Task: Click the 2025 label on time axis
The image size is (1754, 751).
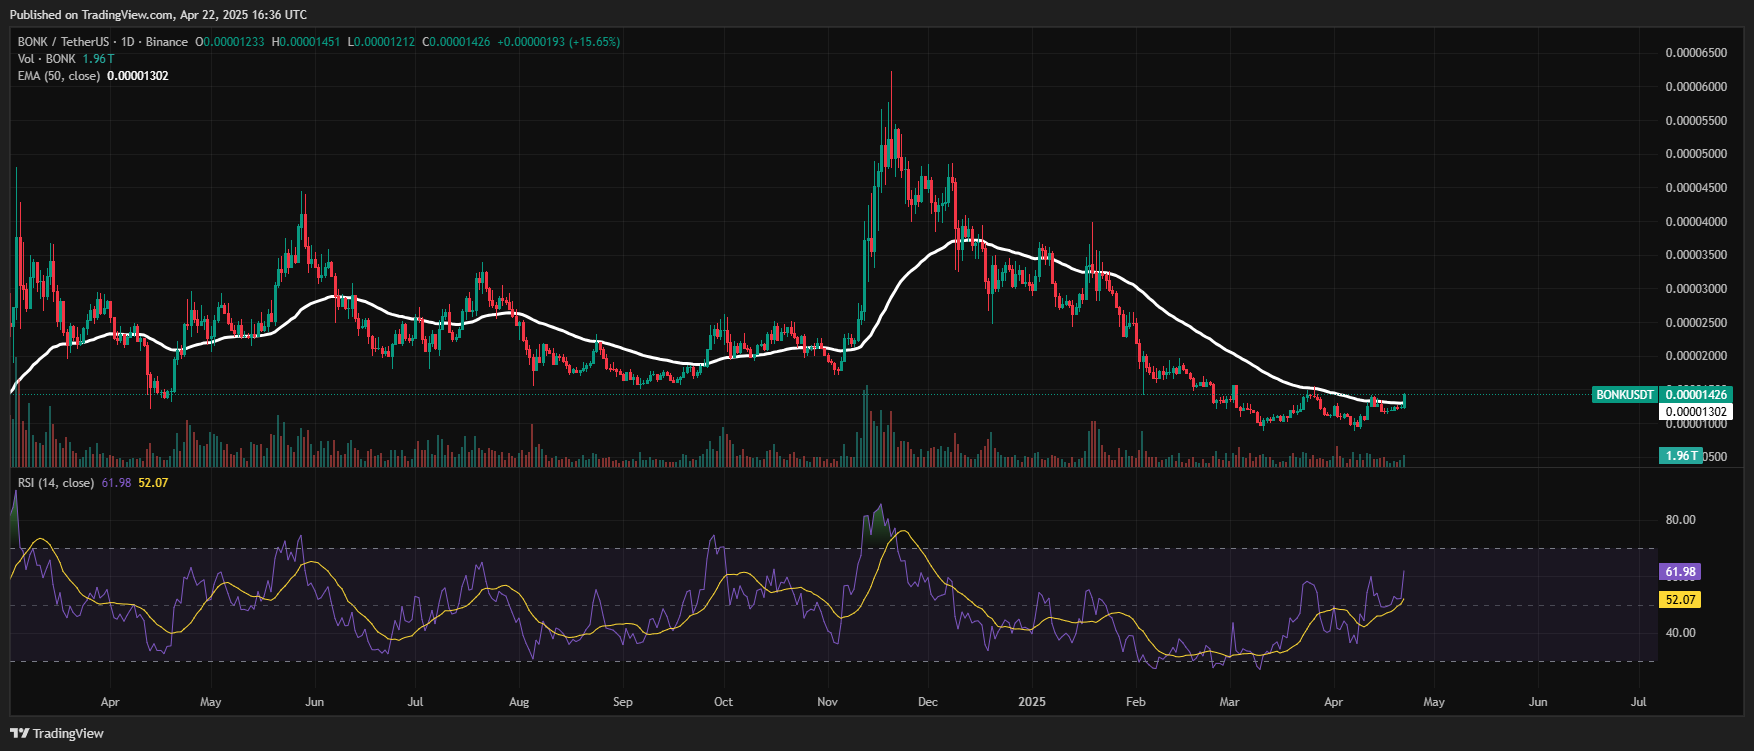Action: (x=1032, y=702)
